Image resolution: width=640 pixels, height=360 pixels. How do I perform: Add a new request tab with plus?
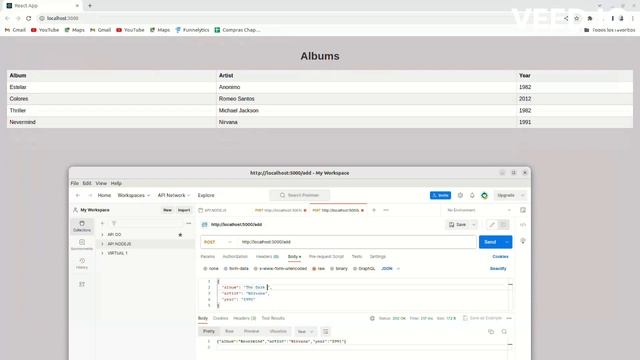click(x=374, y=210)
